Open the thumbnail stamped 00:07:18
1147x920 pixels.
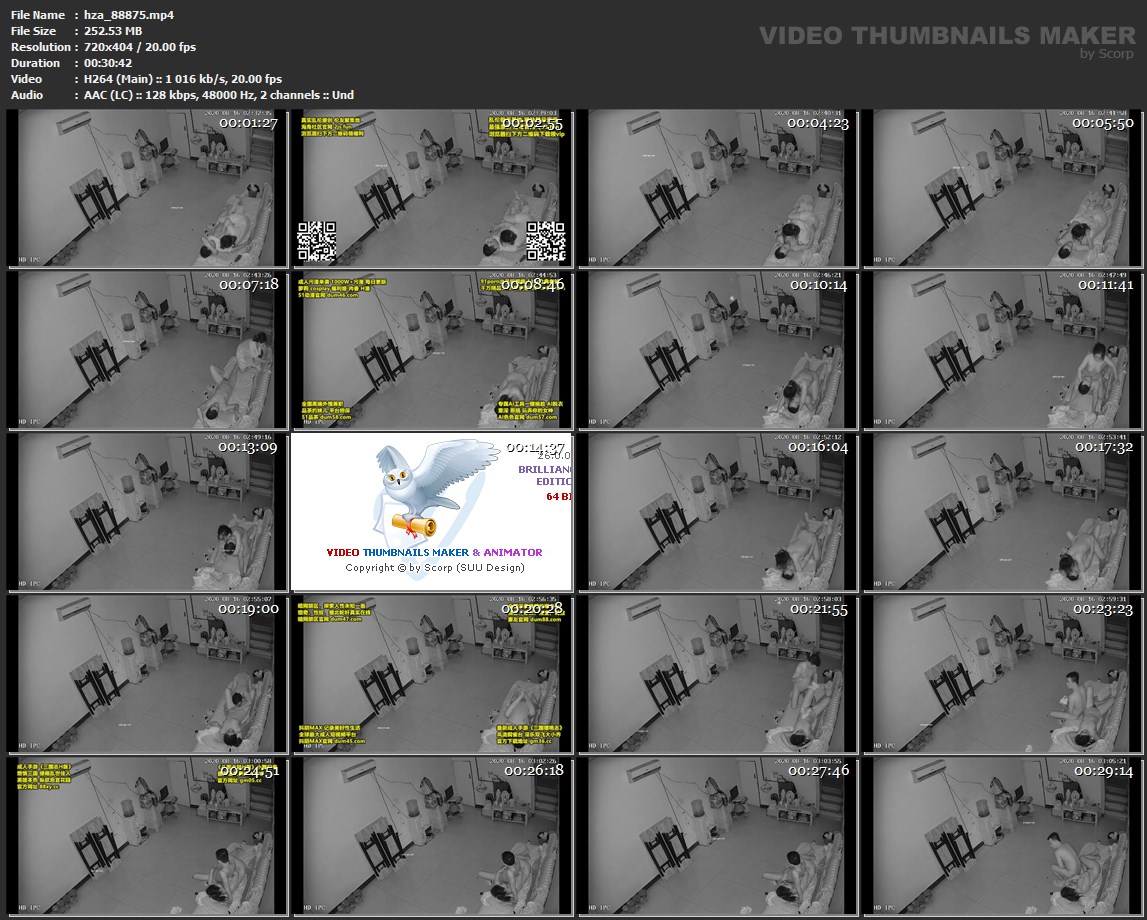(x=146, y=350)
